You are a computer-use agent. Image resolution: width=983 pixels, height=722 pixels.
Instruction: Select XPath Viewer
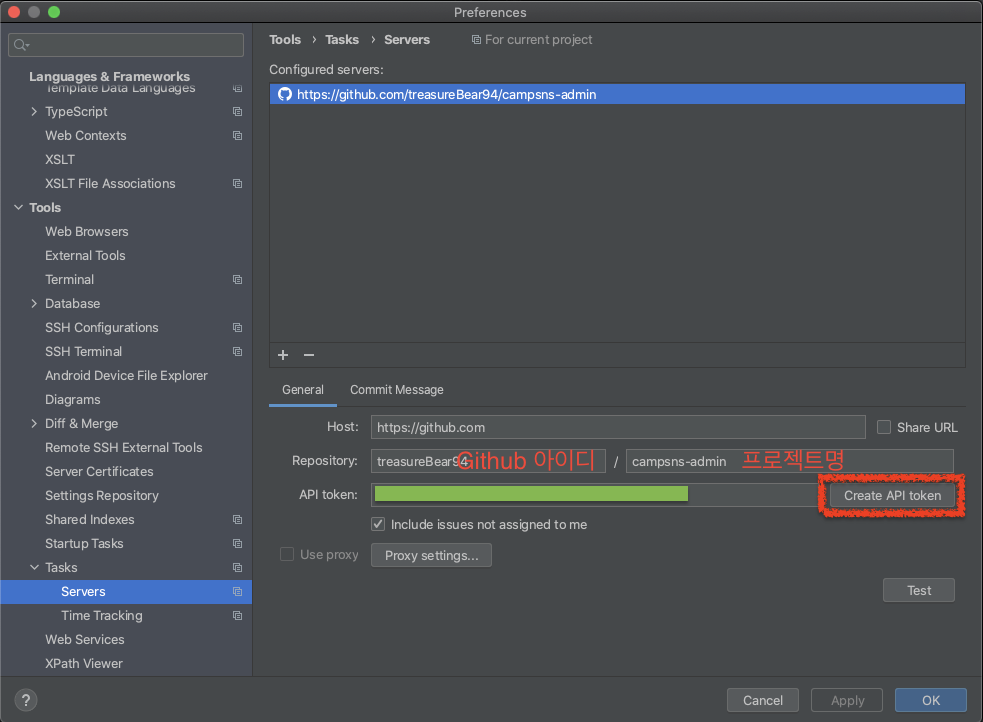pos(84,664)
